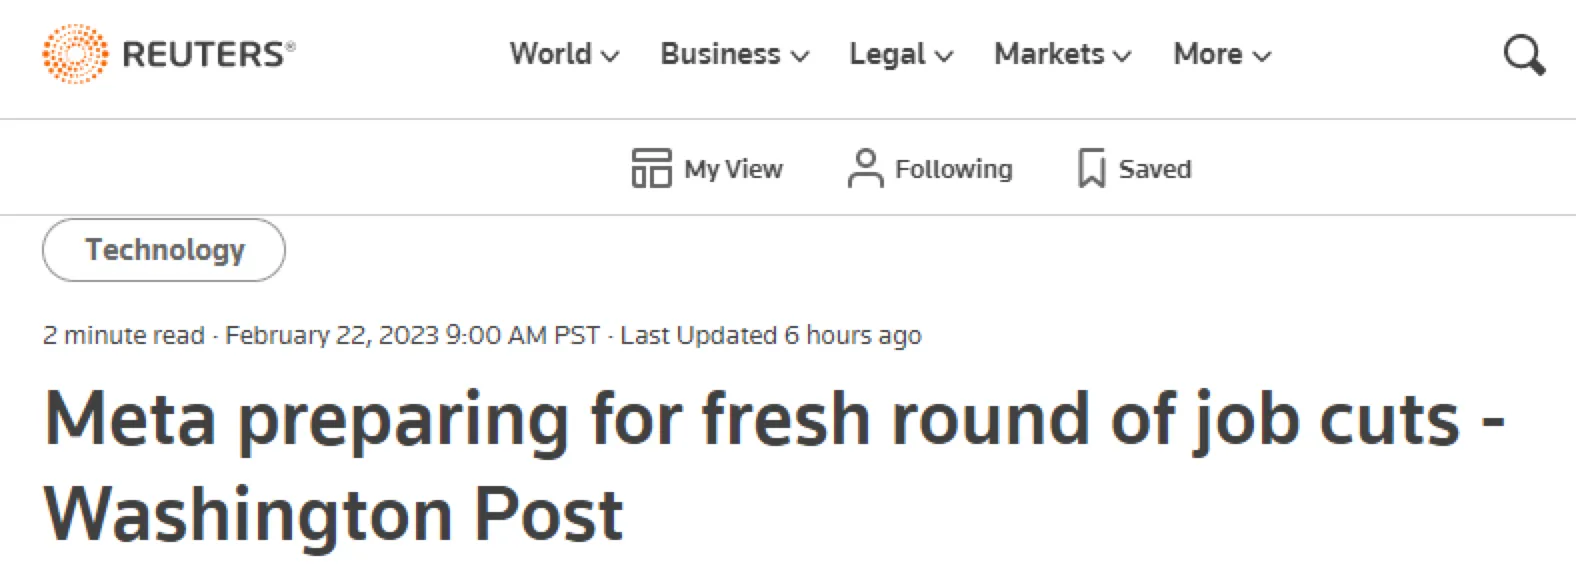Expand the Markets menu chevron
Image resolution: width=1576 pixels, height=566 pixels.
coord(1123,56)
